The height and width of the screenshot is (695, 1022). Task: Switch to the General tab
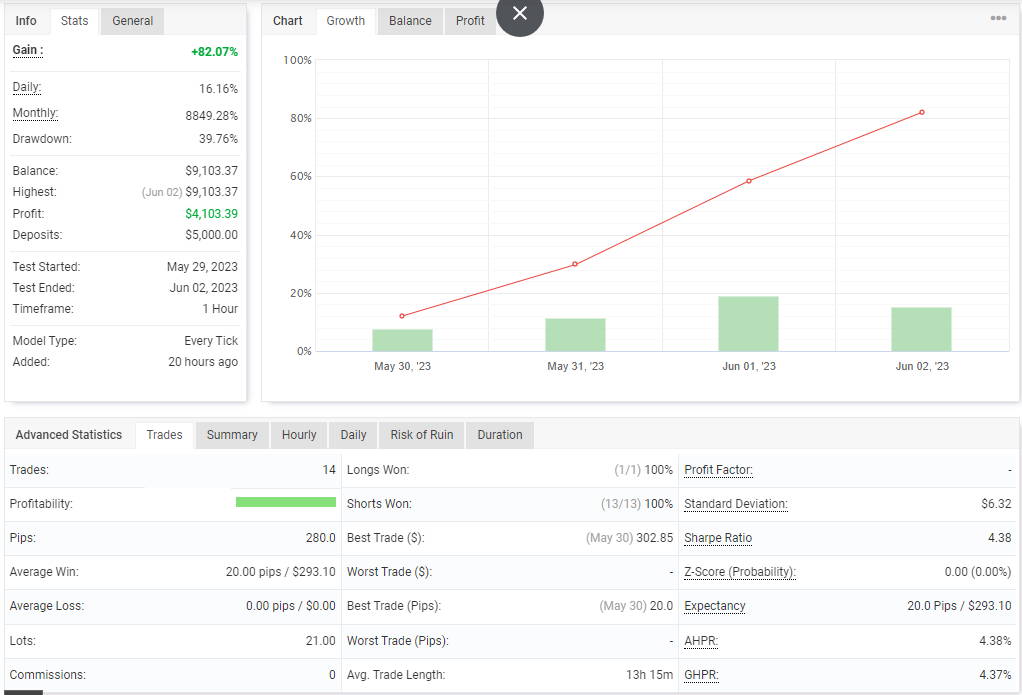[x=132, y=21]
